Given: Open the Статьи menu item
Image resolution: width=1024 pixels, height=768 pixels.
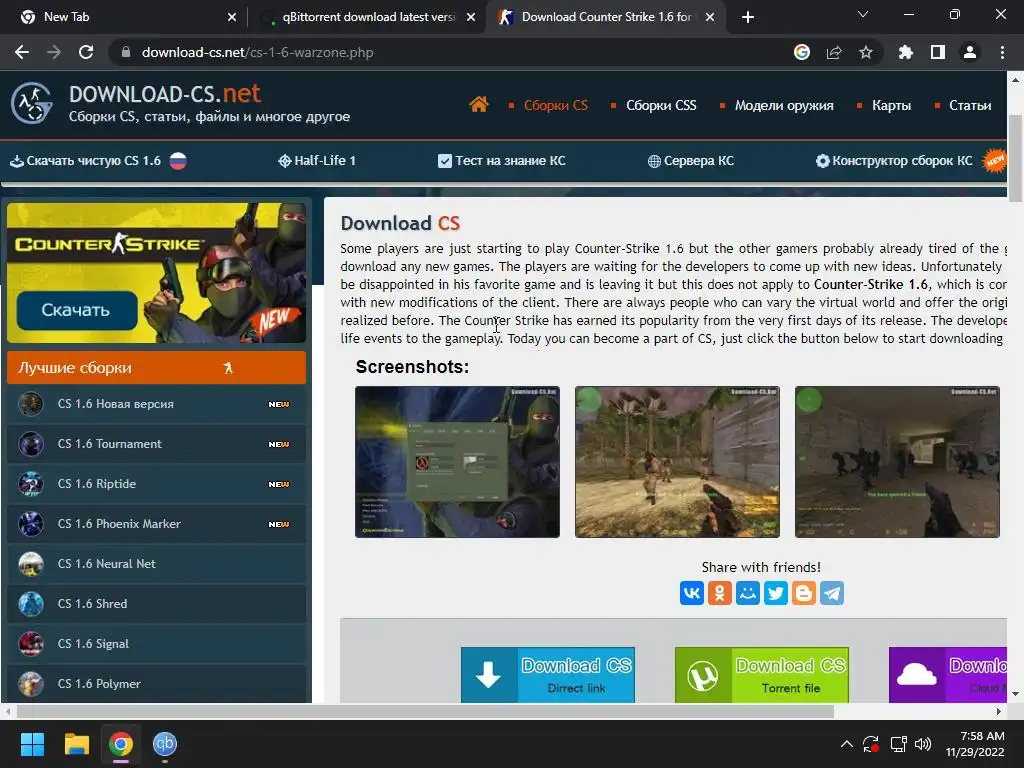Looking at the screenshot, I should pyautogui.click(x=970, y=105).
